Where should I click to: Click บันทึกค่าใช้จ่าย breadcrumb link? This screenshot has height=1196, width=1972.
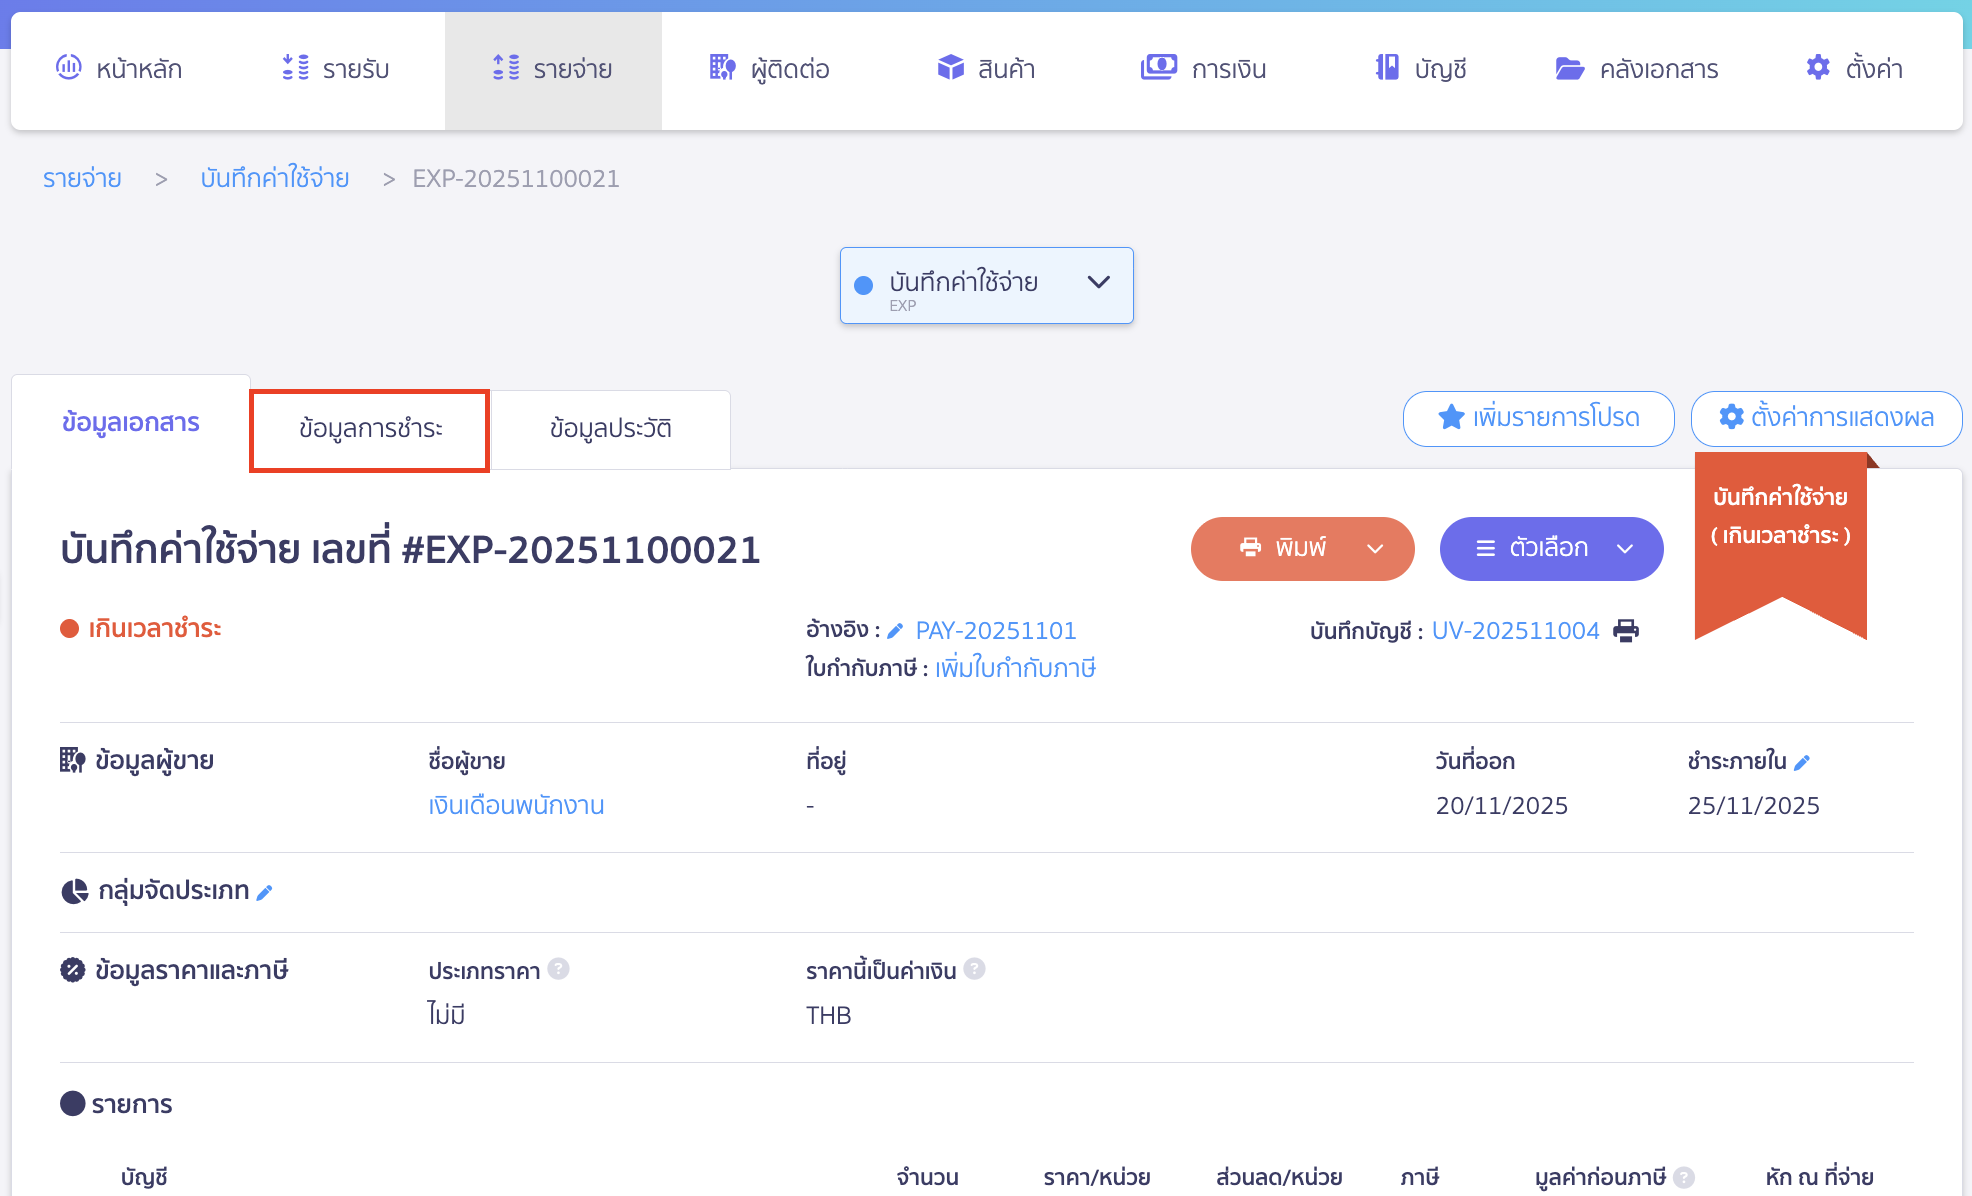click(275, 179)
